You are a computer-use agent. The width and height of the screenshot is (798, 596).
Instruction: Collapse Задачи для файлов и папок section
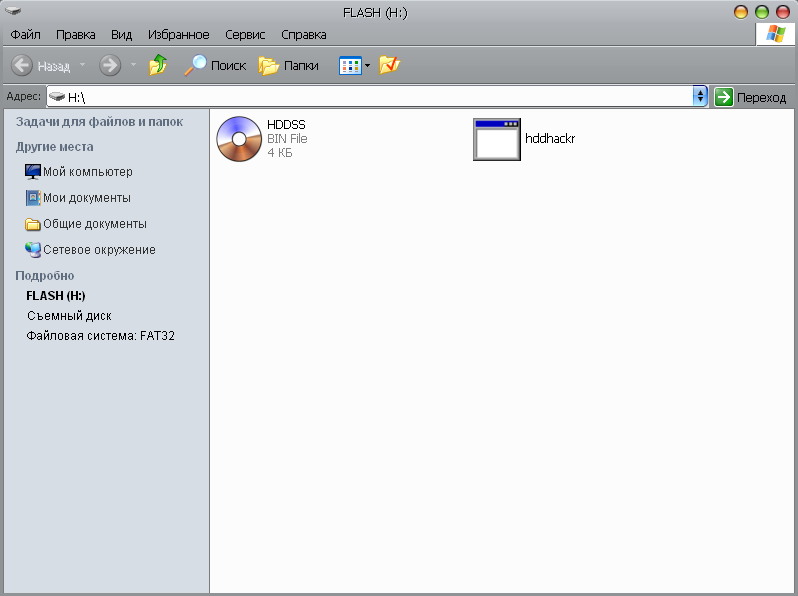point(99,122)
